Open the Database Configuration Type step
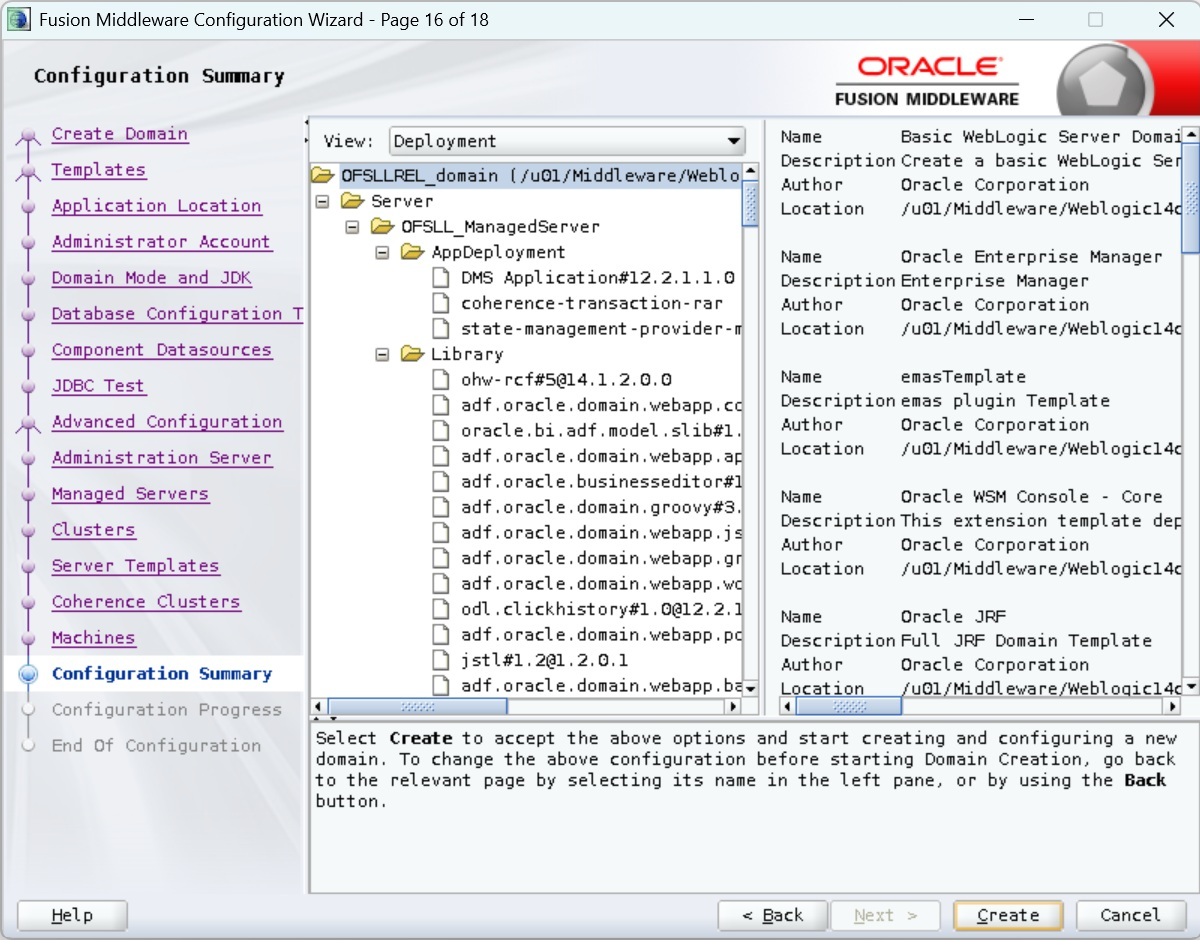Screen dimensions: 1200x948 (x=177, y=314)
